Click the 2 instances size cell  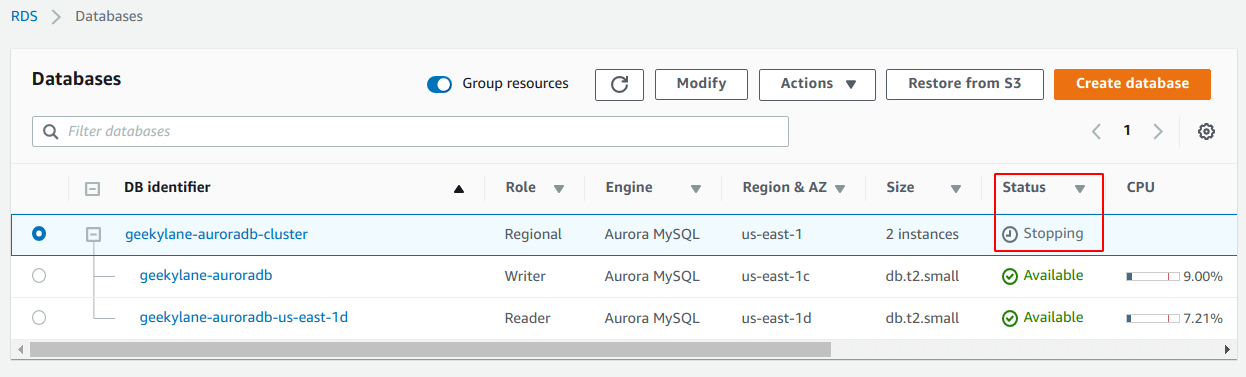[x=922, y=234]
